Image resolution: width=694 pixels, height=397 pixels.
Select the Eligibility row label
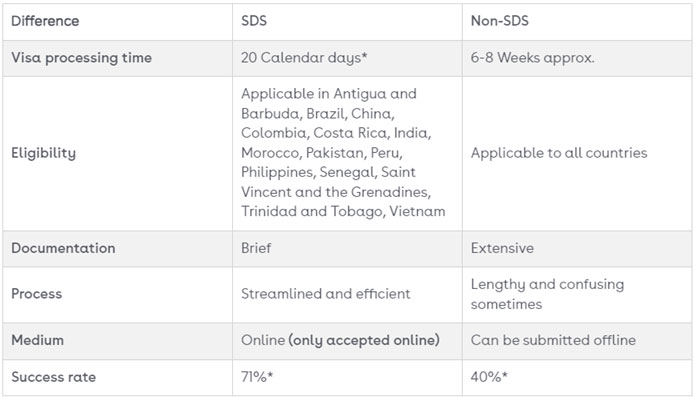tap(43, 153)
